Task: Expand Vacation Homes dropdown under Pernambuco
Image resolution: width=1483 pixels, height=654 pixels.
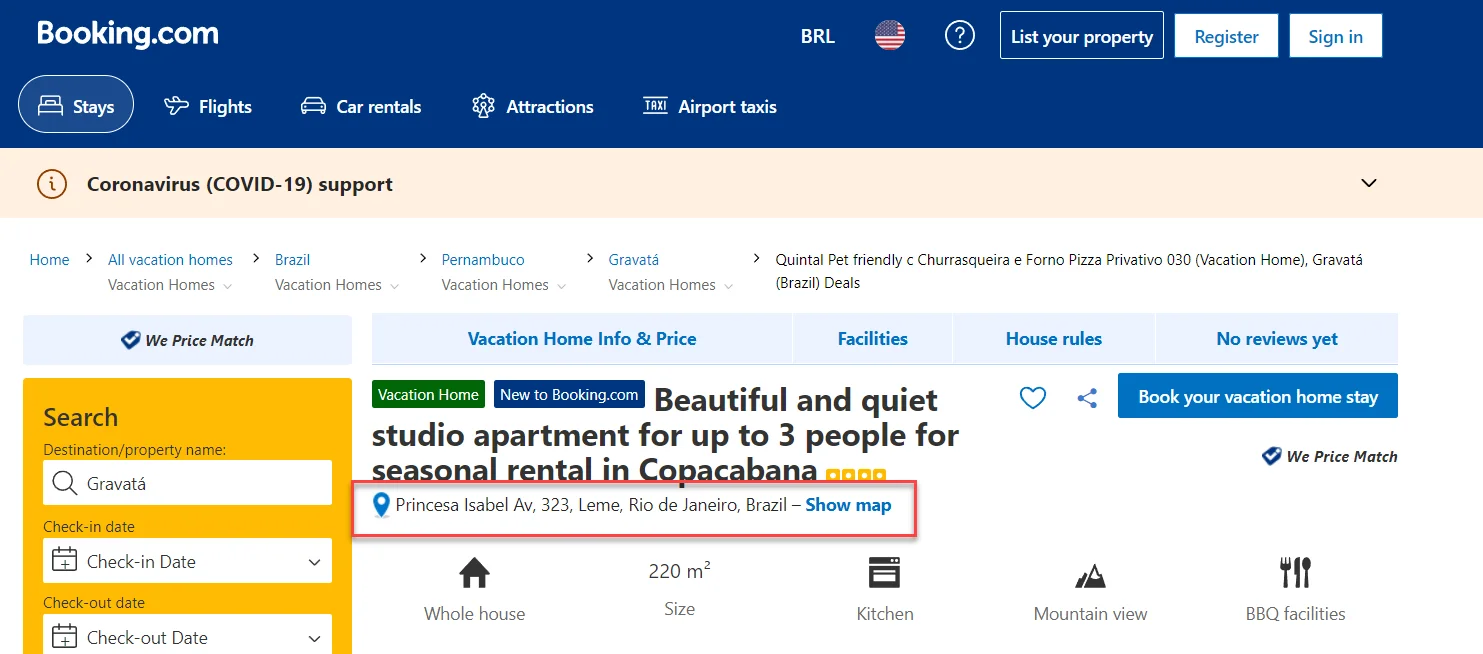Action: (x=504, y=285)
